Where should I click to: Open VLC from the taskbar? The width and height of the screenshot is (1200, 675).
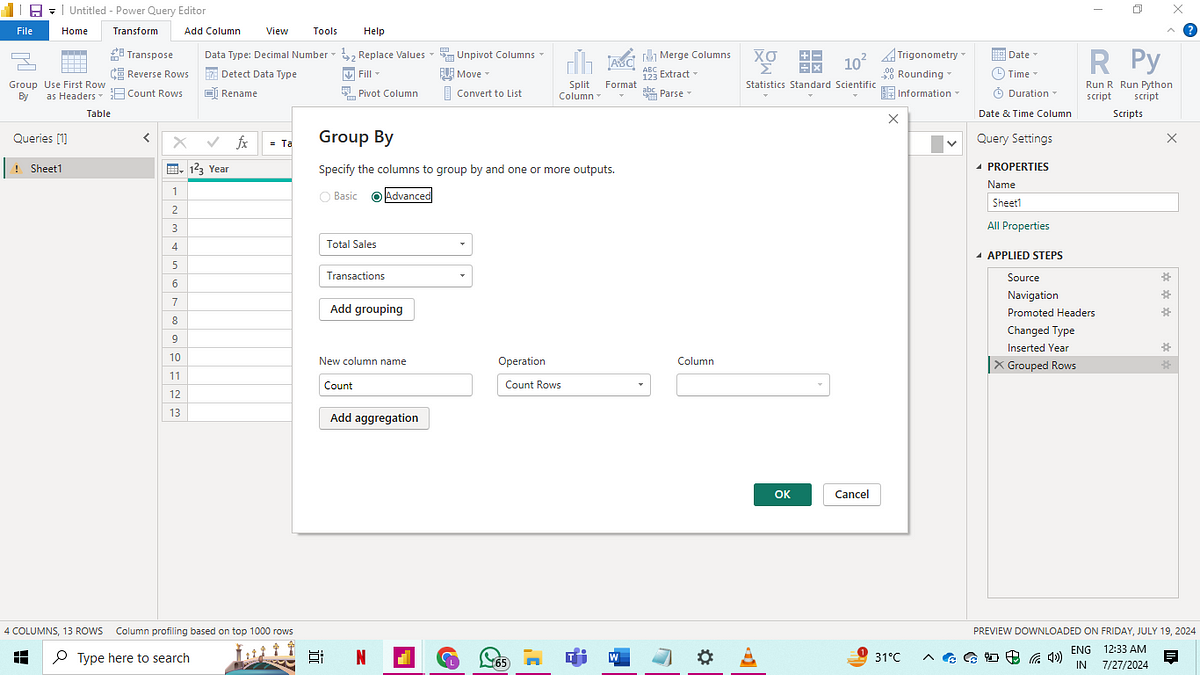pyautogui.click(x=747, y=657)
